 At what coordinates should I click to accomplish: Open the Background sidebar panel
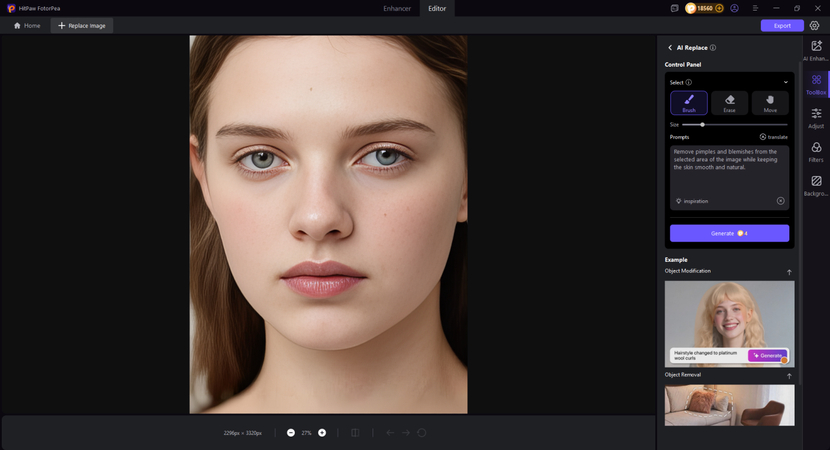pos(816,186)
